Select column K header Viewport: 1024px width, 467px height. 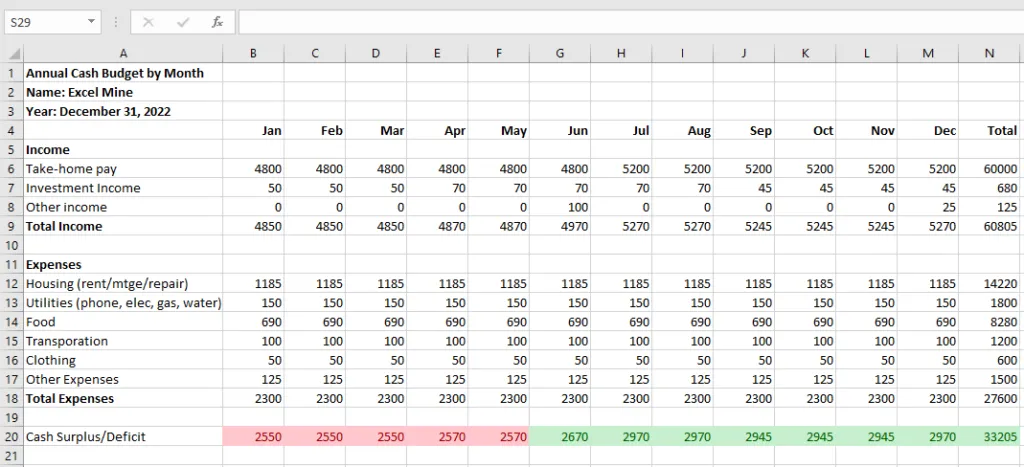click(x=805, y=54)
